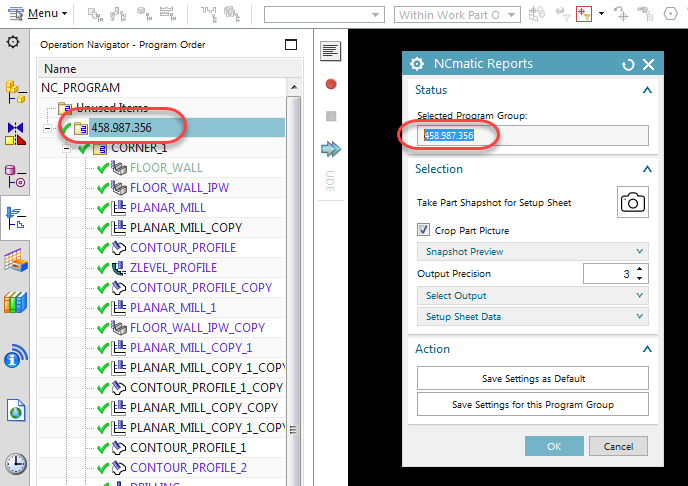Select the ZLEVEL_PROFILE operation
Image resolution: width=688 pixels, height=486 pixels.
click(x=173, y=268)
